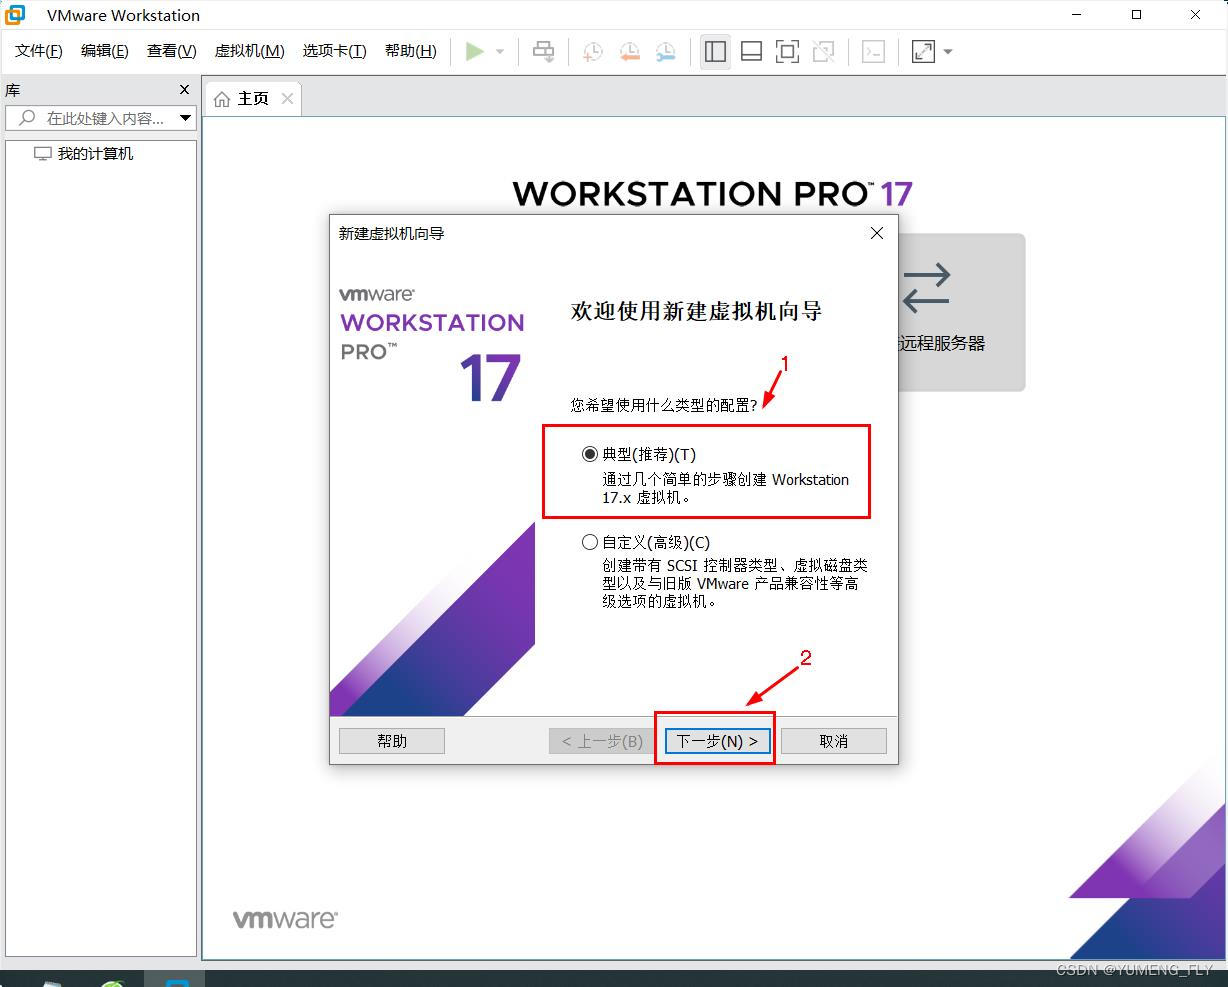
Task: Click the take snapshot clock icon
Action: [593, 51]
